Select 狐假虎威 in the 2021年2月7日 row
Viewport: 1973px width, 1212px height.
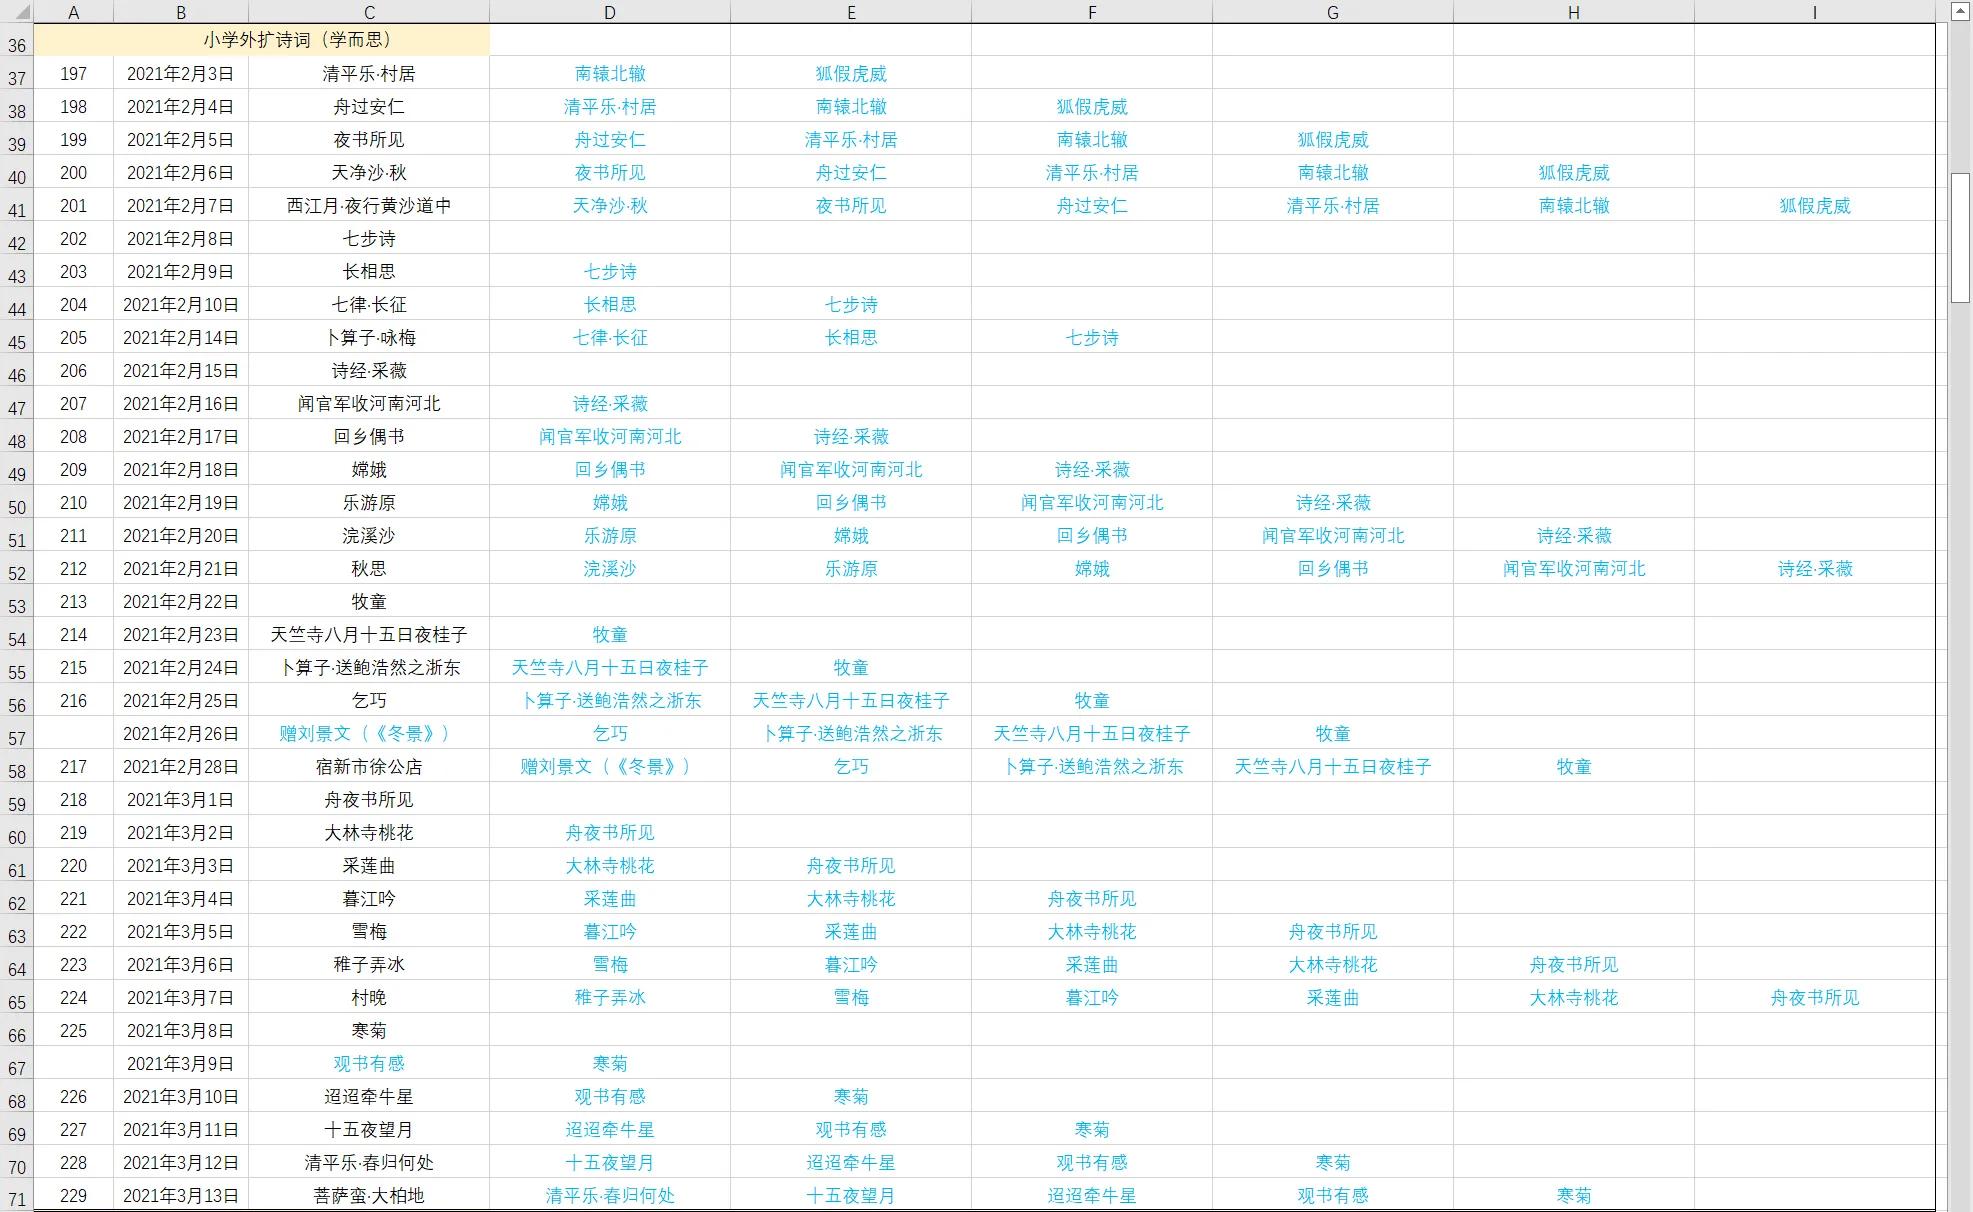(x=1815, y=205)
